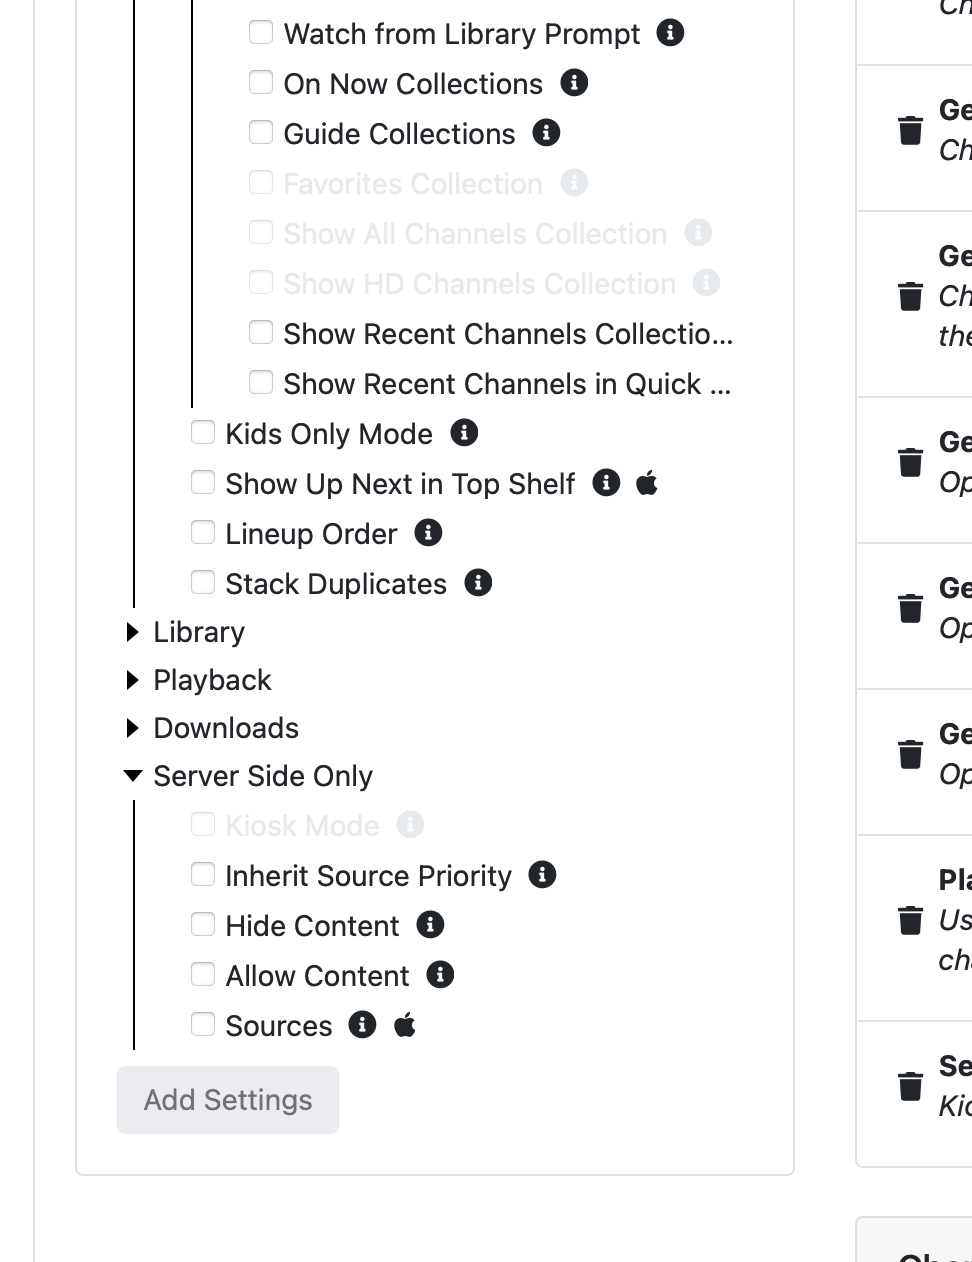
Task: Enable the Kids Only Mode checkbox
Action: tap(203, 432)
